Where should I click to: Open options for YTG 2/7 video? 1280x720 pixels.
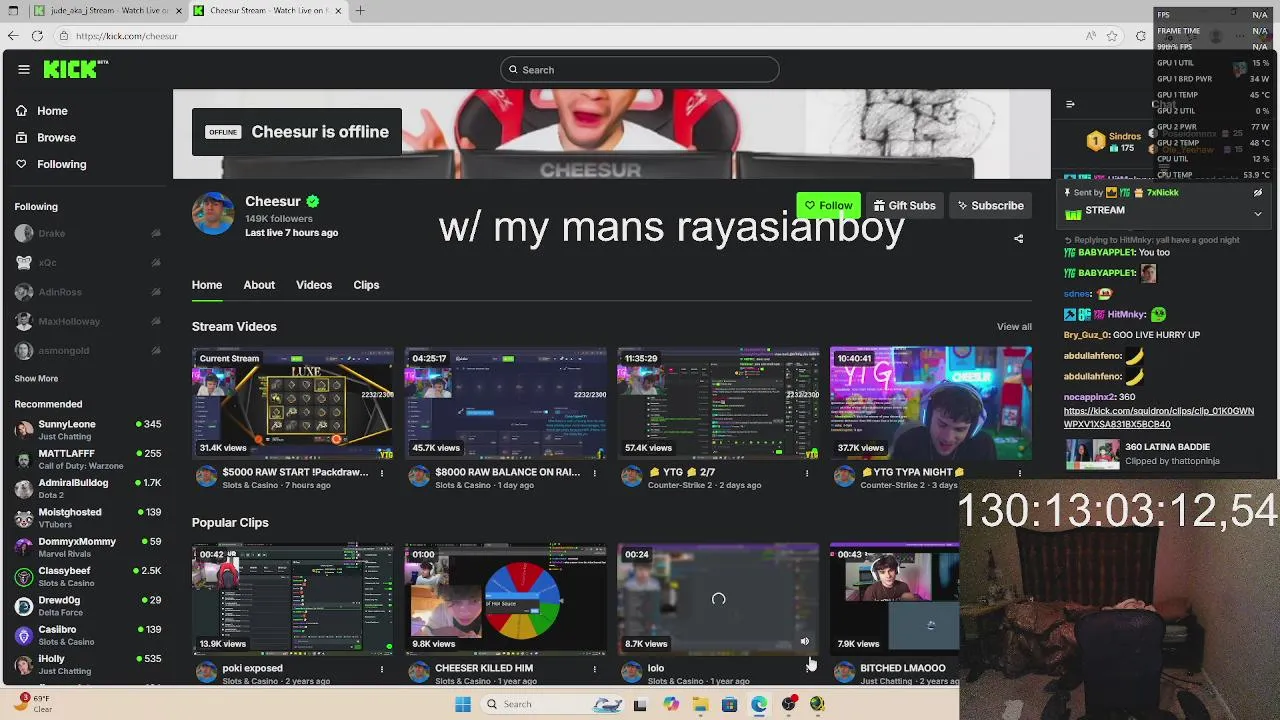807,473
